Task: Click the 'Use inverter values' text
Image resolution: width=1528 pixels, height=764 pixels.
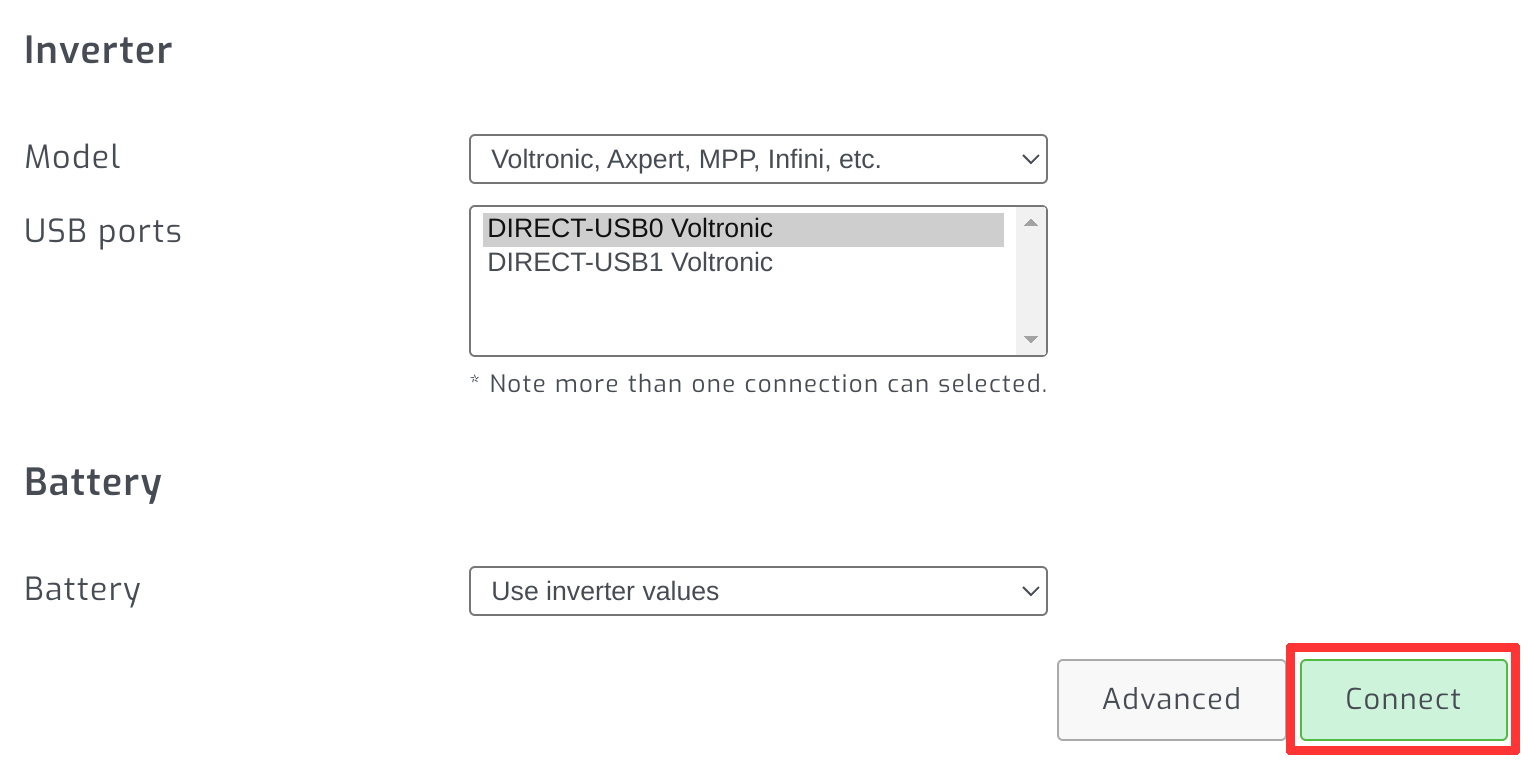Action: pos(605,591)
